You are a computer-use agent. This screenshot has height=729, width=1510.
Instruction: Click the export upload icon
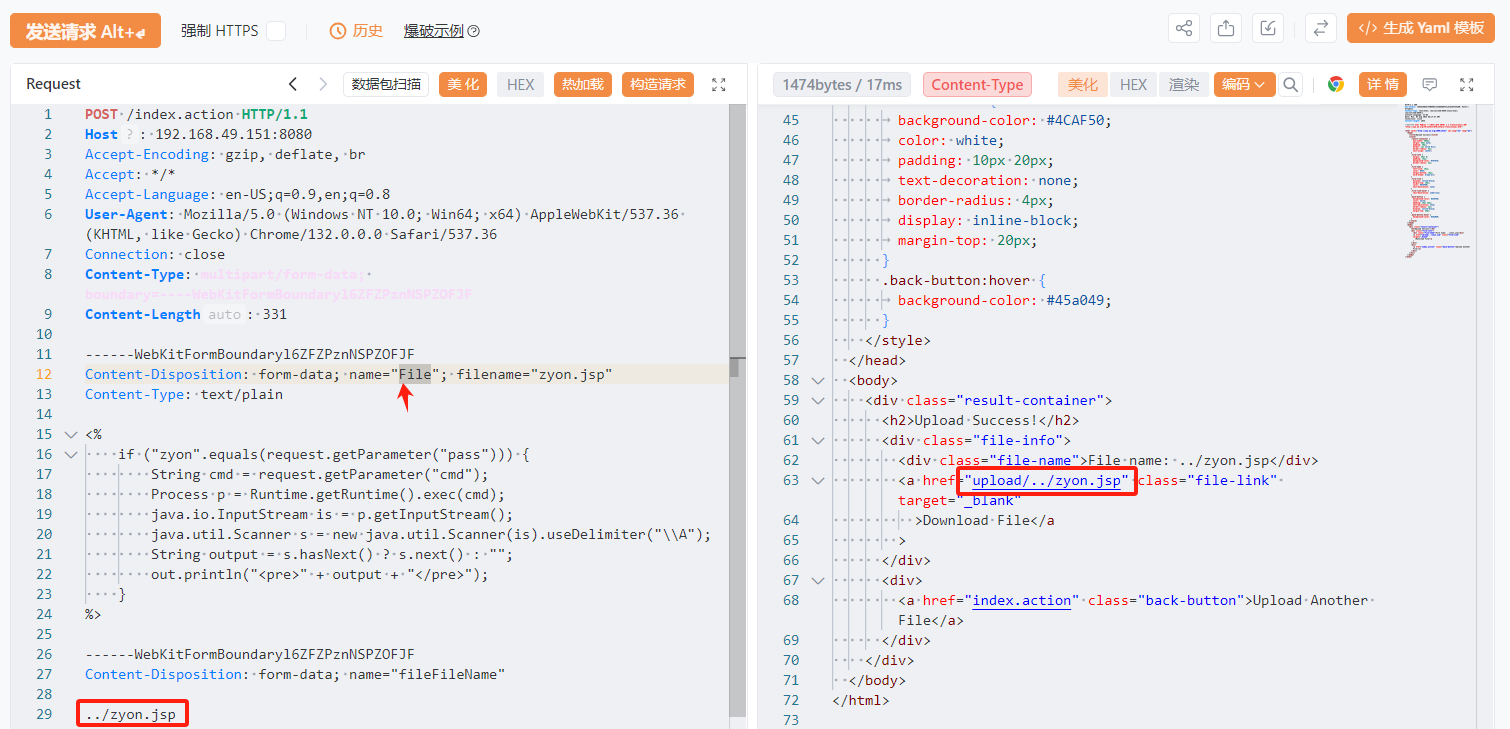click(1226, 29)
